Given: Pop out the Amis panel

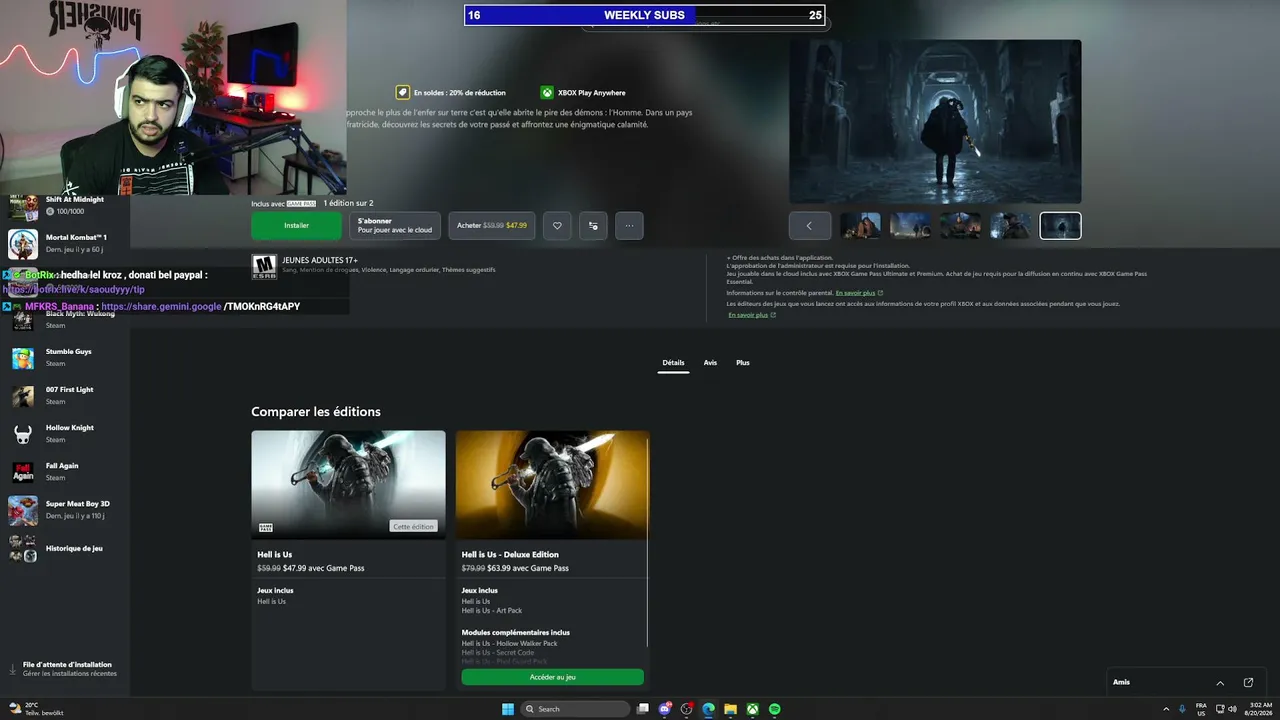Looking at the screenshot, I should click(x=1248, y=683).
